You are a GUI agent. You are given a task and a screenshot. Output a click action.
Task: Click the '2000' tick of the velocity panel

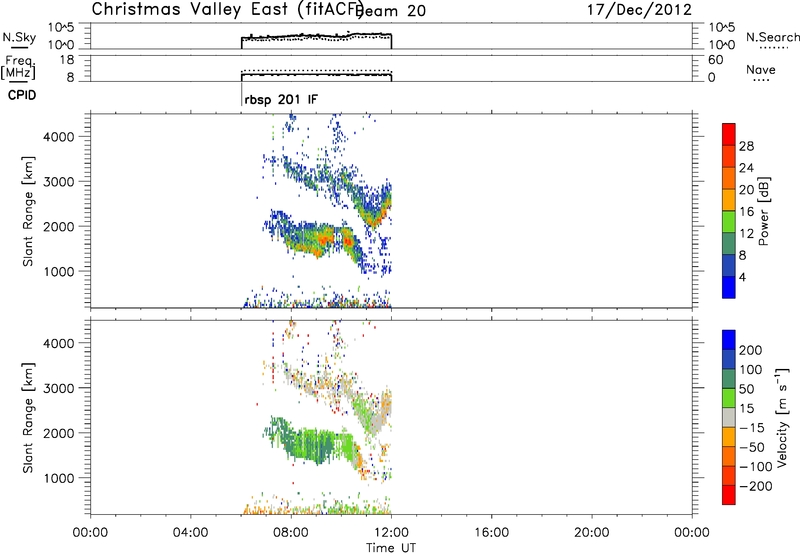(x=58, y=433)
